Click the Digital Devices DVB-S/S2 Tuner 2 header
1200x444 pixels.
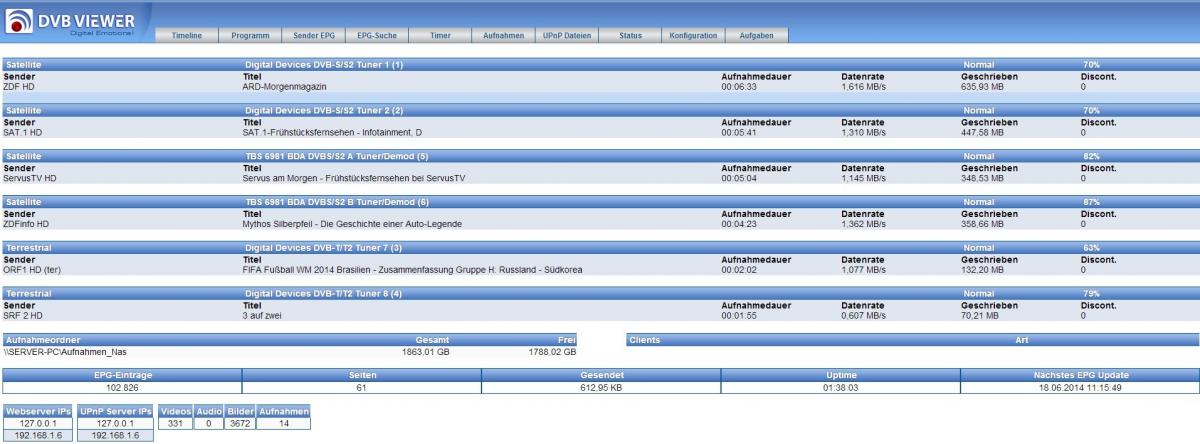pyautogui.click(x=324, y=110)
